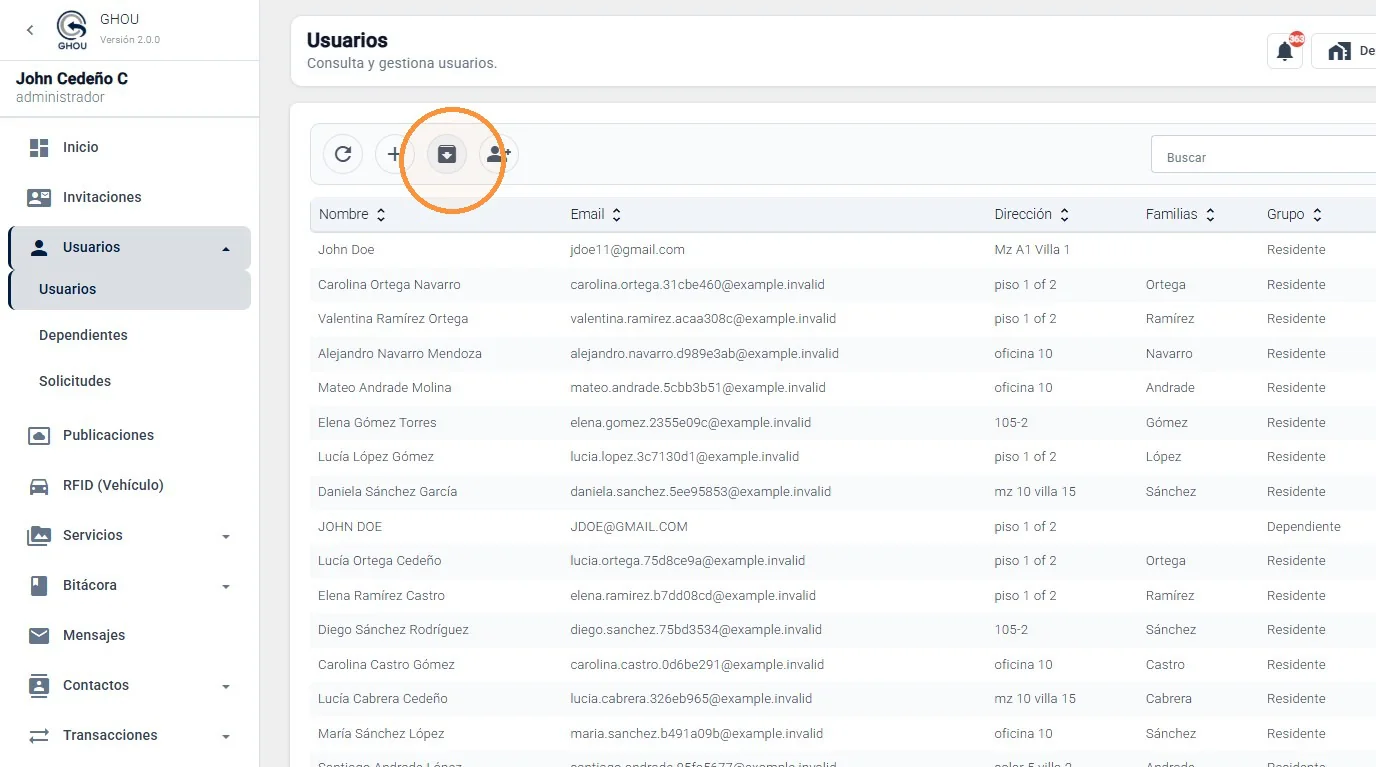
Task: Select the row for Carolina Ortega Navarro
Action: coord(843,284)
